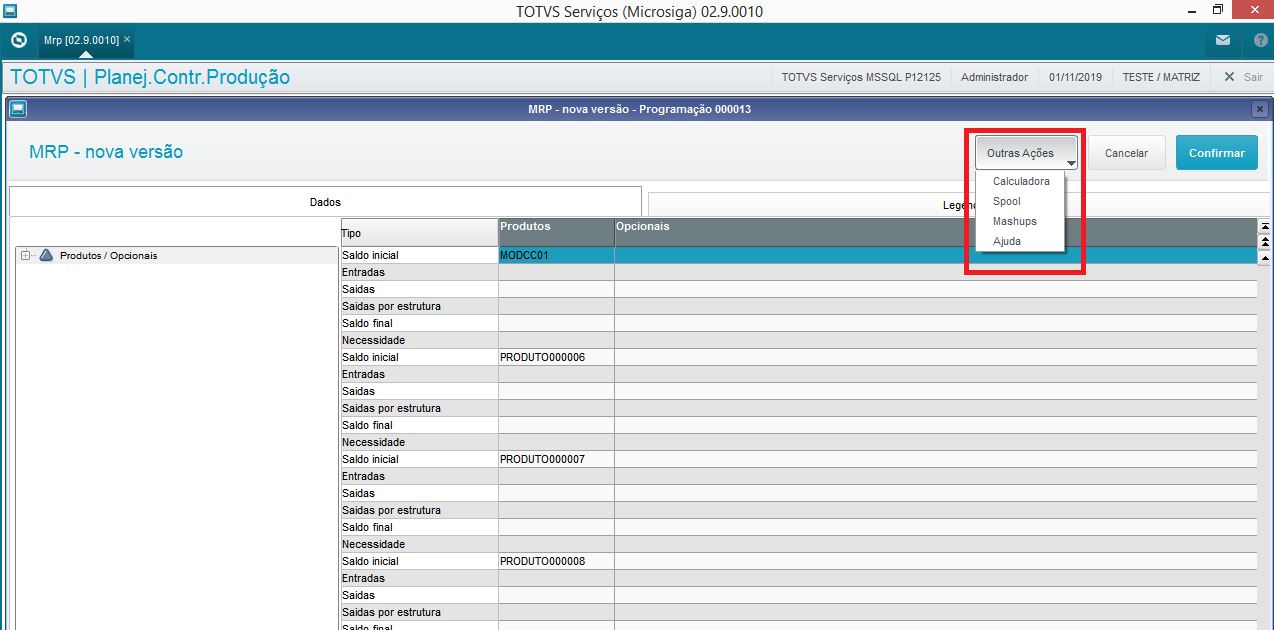Select the PRODUTO000008 cell

tap(556, 561)
